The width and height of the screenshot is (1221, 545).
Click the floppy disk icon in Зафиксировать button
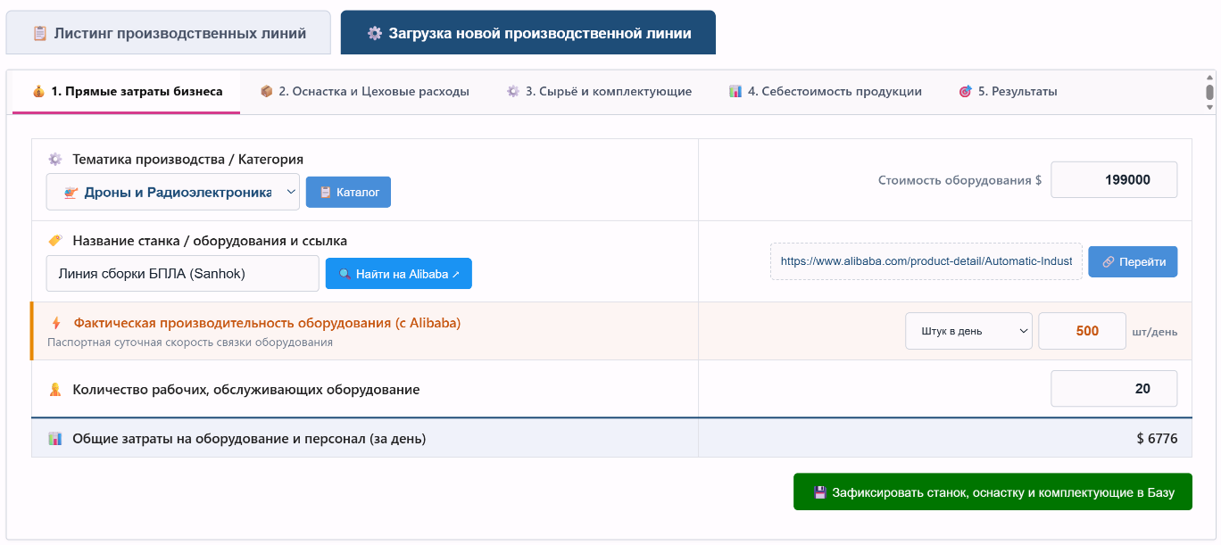coord(820,492)
